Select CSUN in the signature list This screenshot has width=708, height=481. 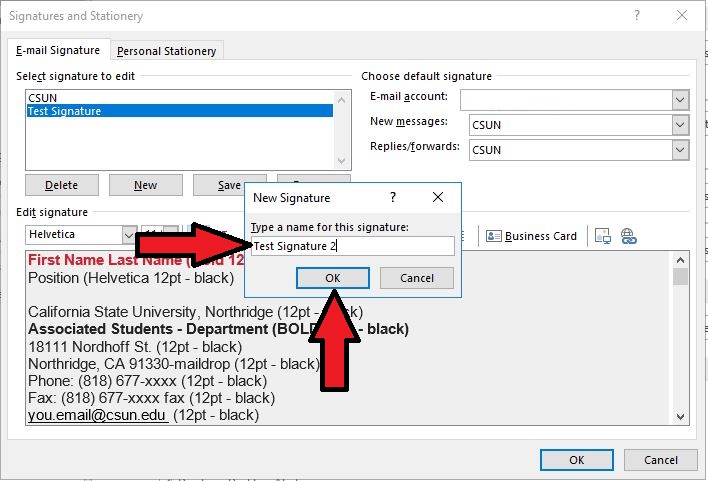tap(42, 98)
